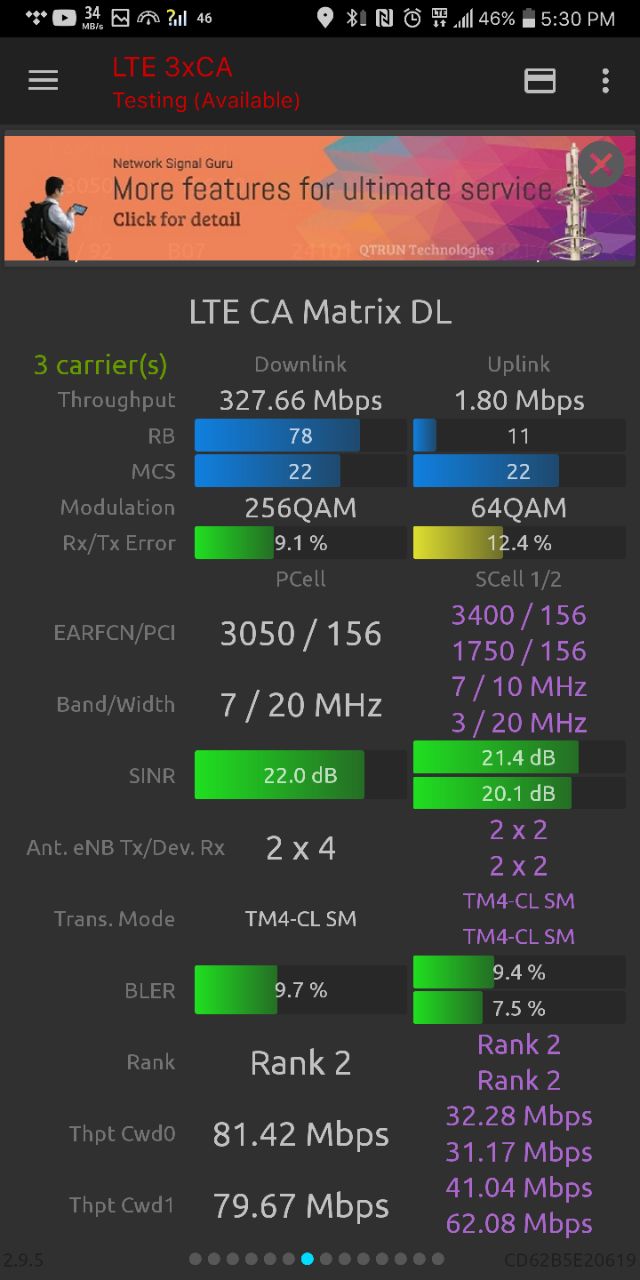The image size is (640, 1280).
Task: Tap the PCell BLER 9.7 % bar
Action: pyautogui.click(x=300, y=990)
